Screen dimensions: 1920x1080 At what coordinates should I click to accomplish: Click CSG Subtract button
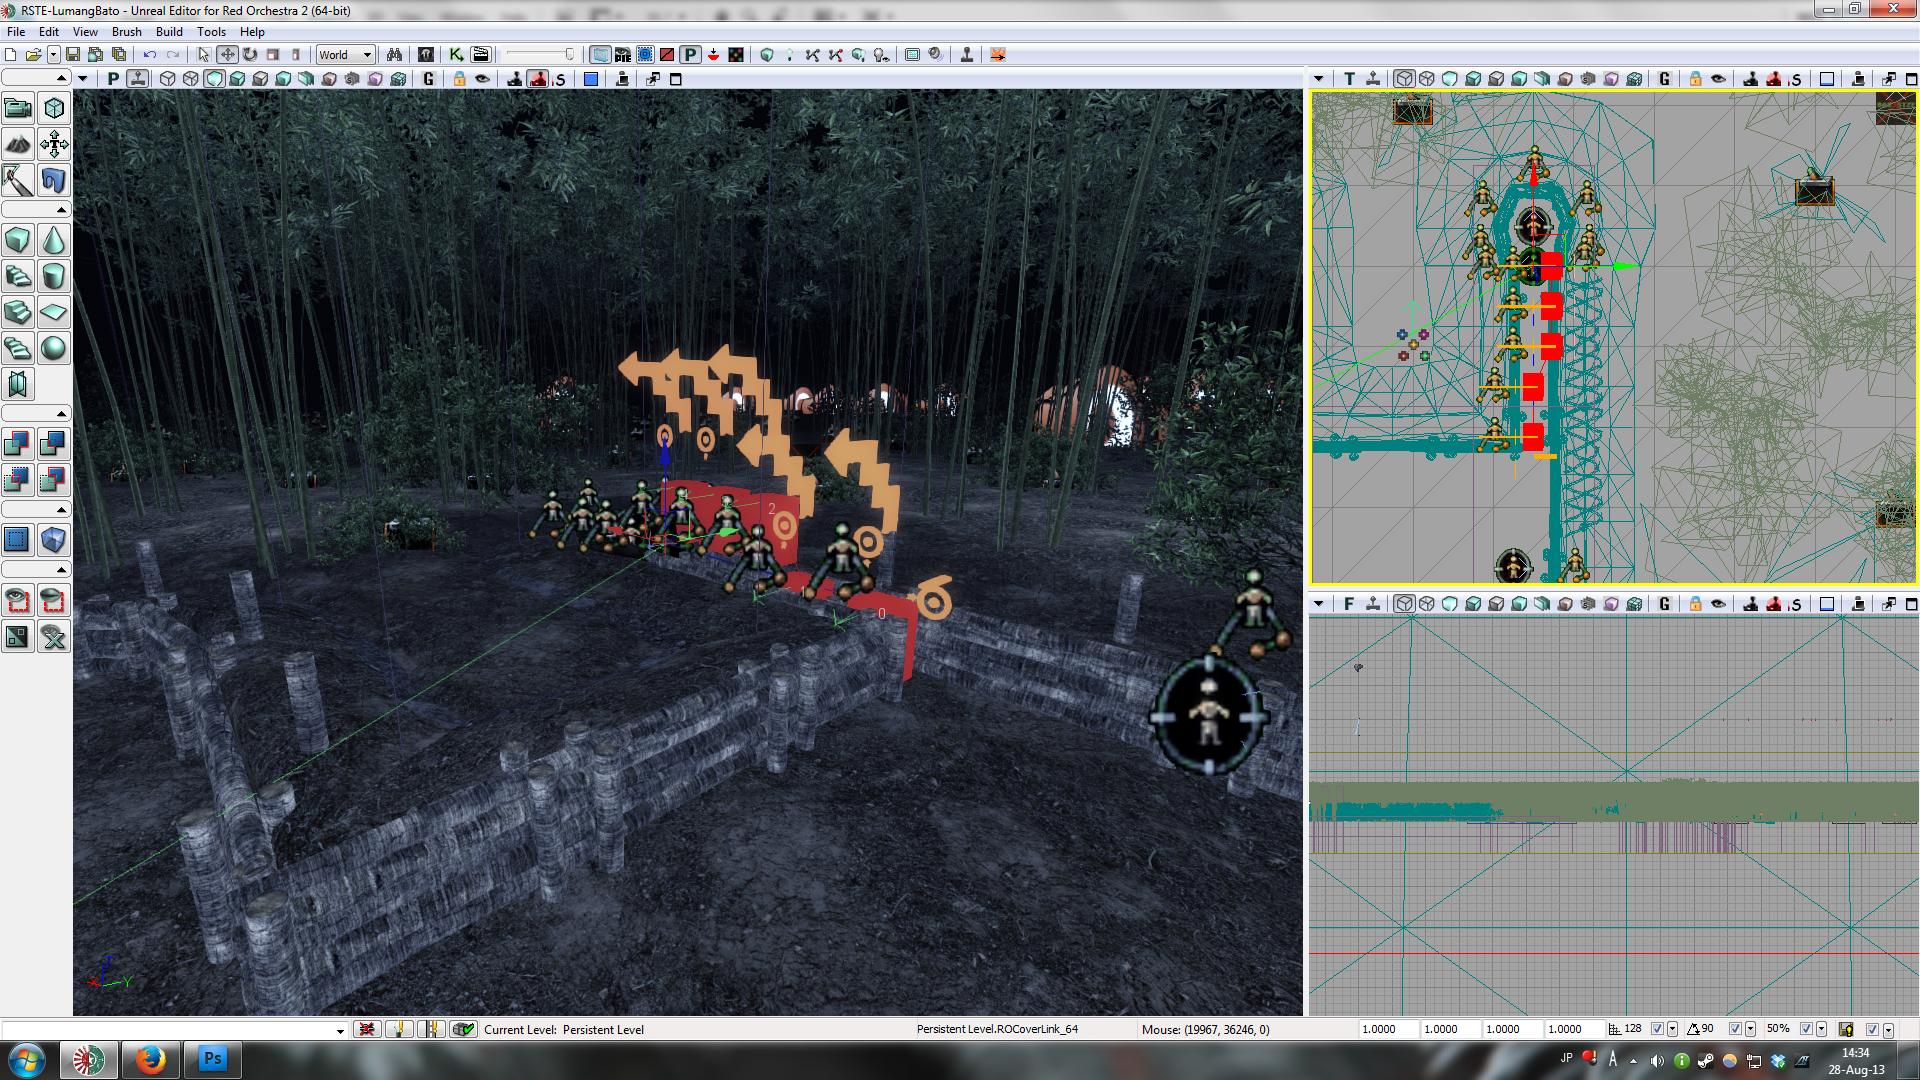tap(54, 444)
